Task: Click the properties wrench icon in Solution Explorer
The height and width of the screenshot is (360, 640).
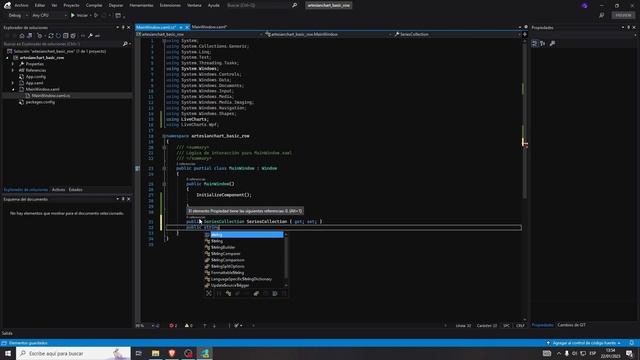Action: [90, 36]
